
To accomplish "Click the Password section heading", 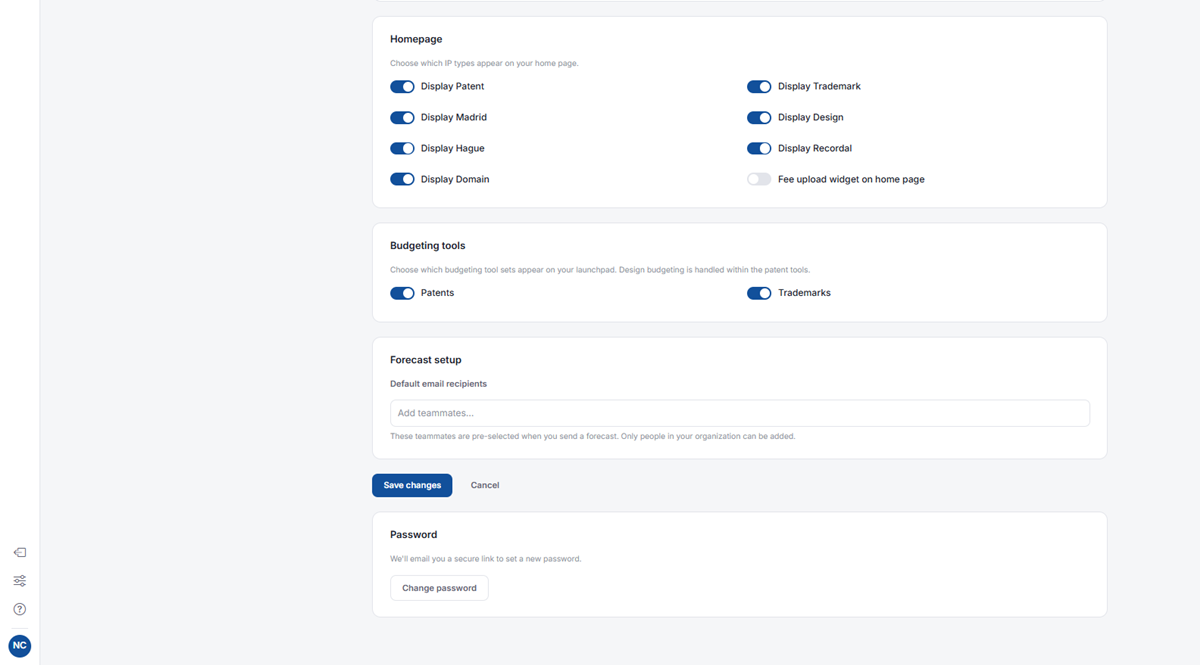I will [x=414, y=534].
